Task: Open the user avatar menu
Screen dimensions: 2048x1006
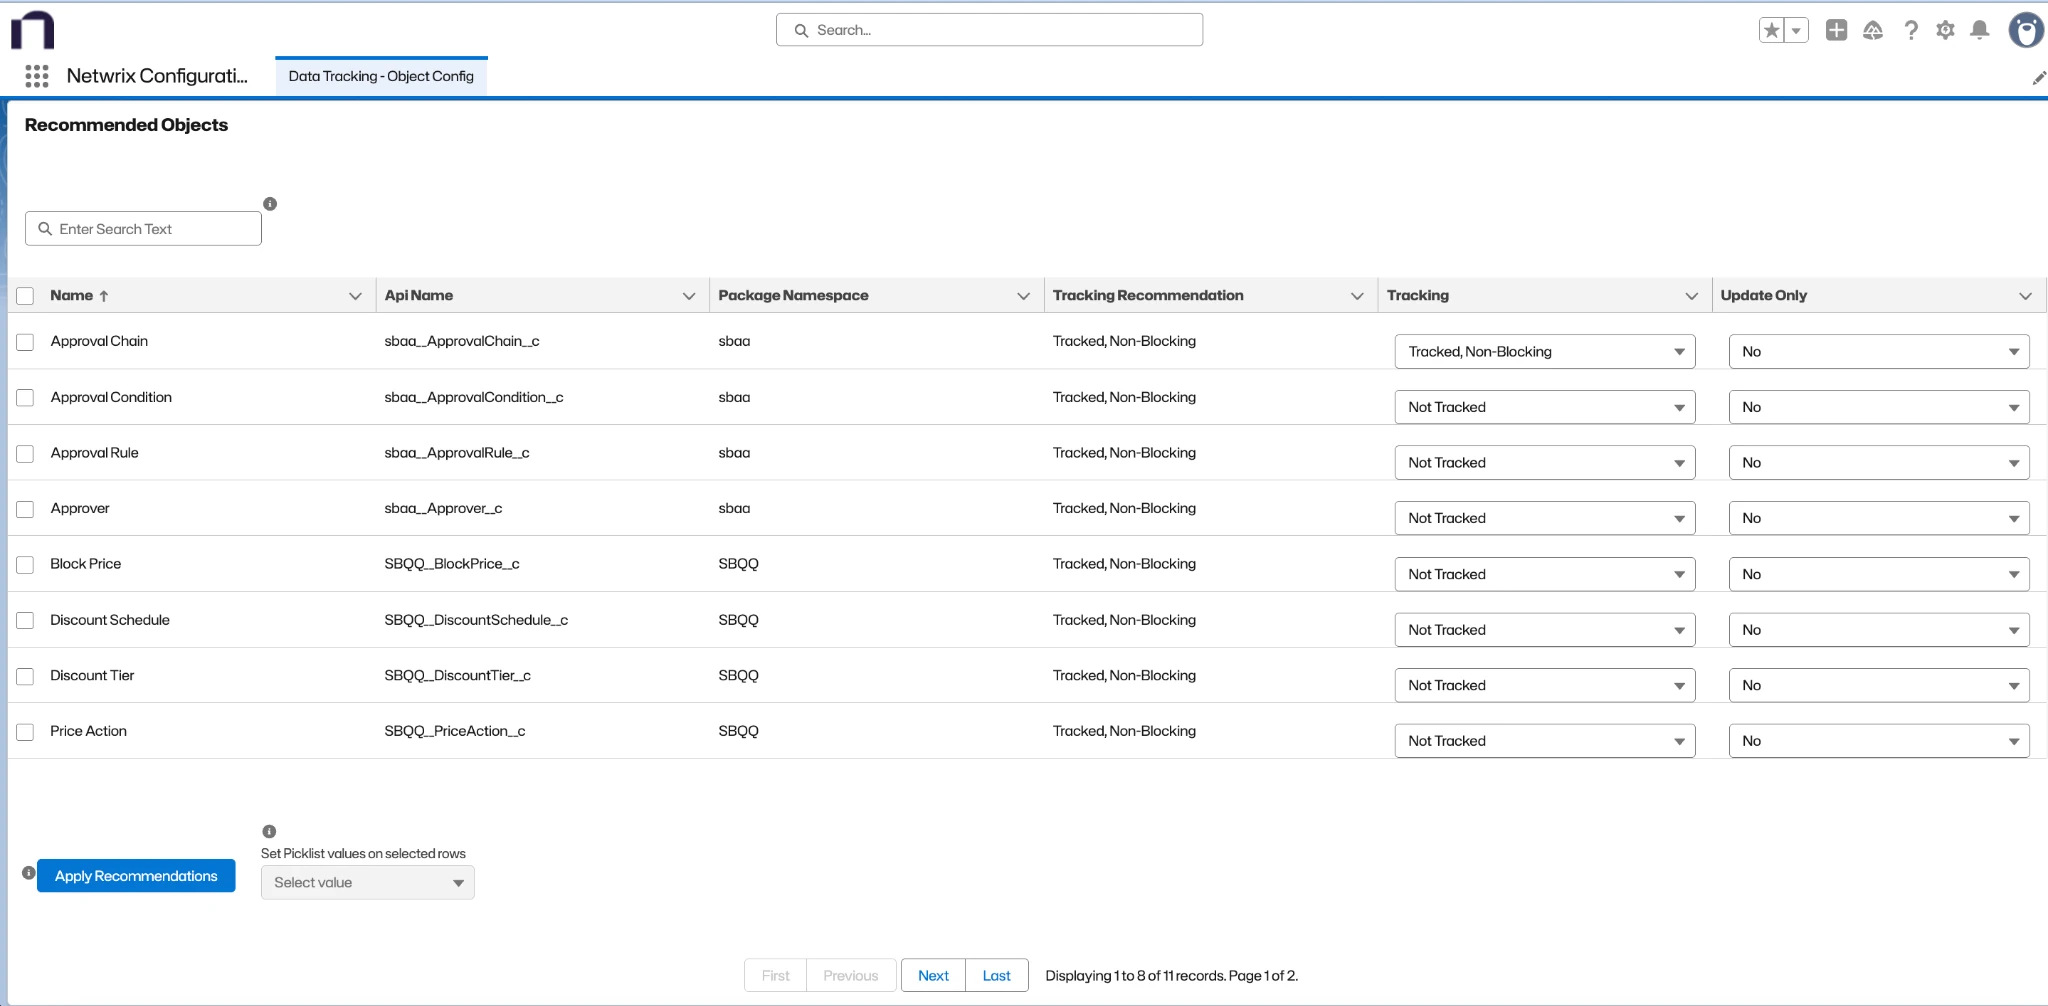Action: [2024, 30]
